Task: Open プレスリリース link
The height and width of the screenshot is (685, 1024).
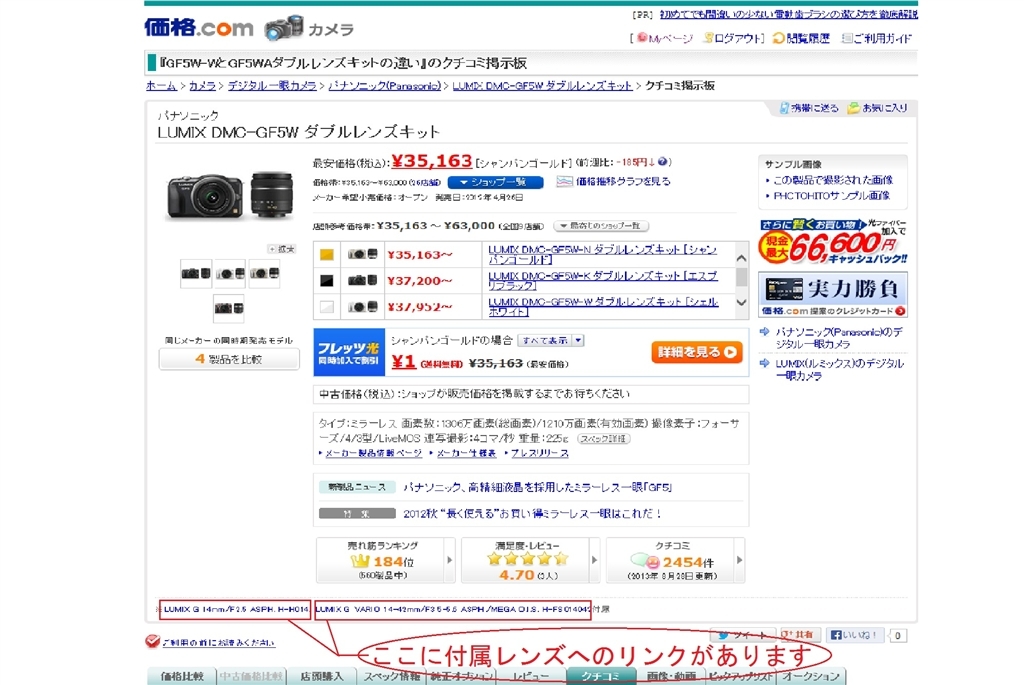Action: click(539, 453)
